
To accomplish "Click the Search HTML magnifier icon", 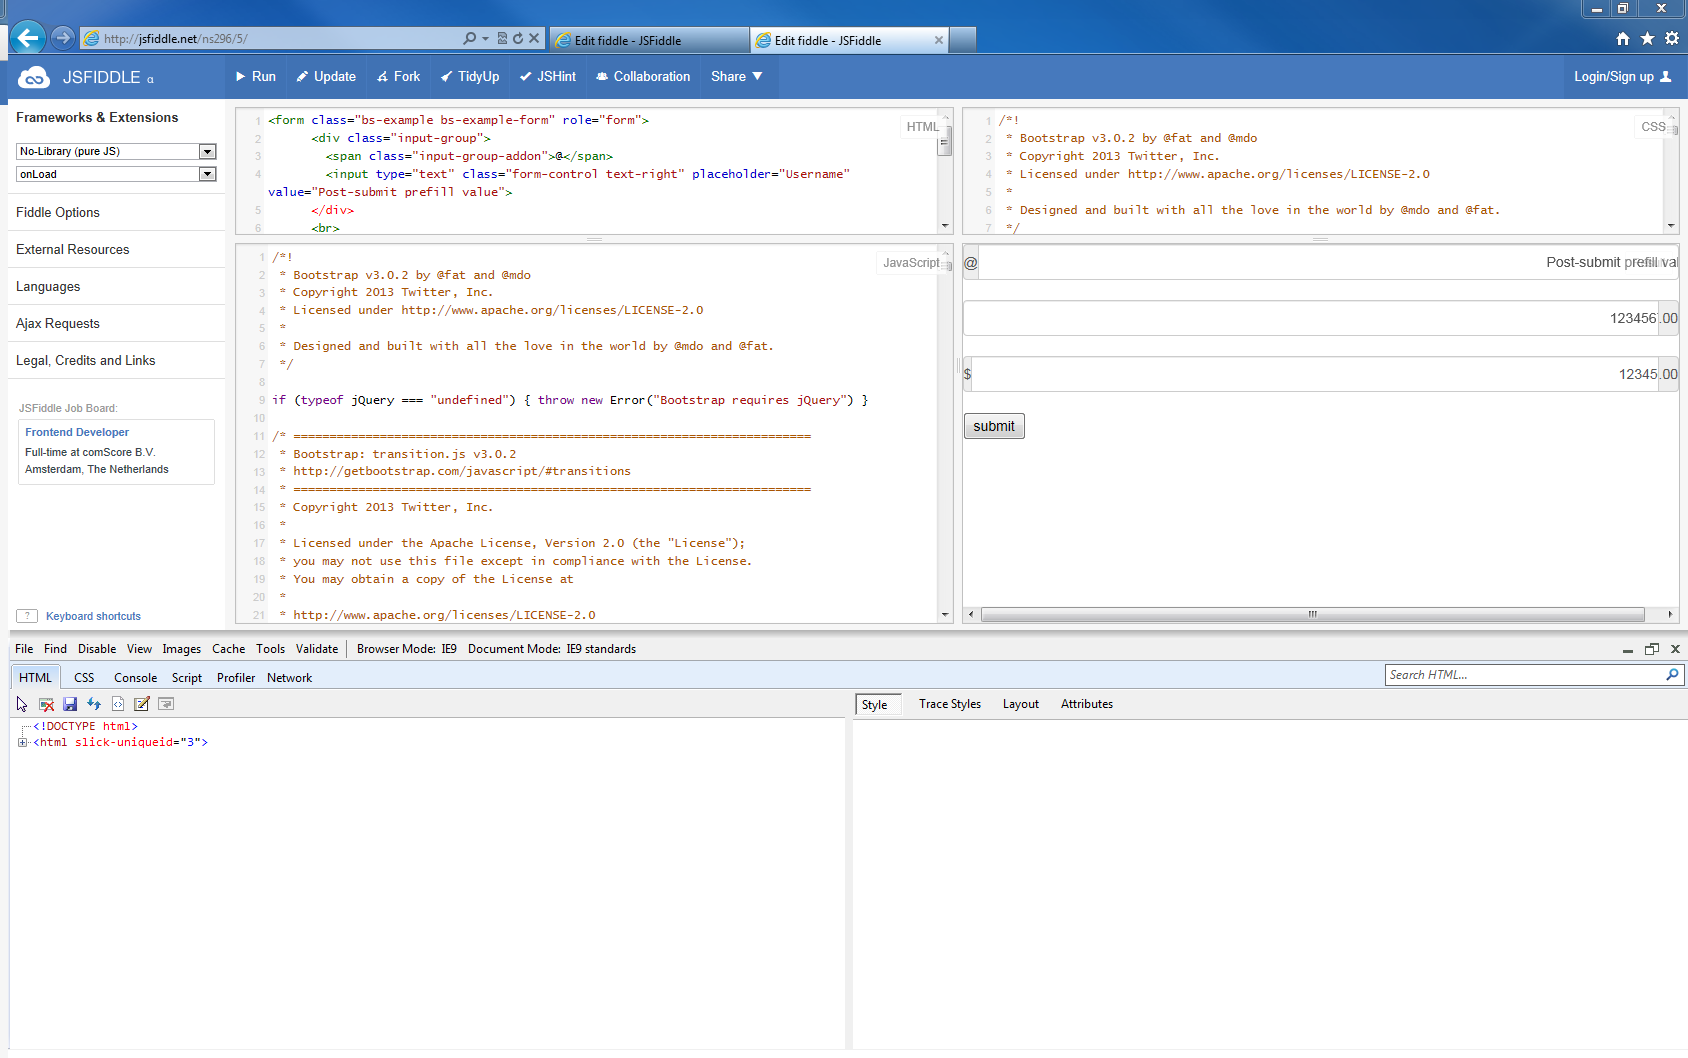I will pos(1672,675).
